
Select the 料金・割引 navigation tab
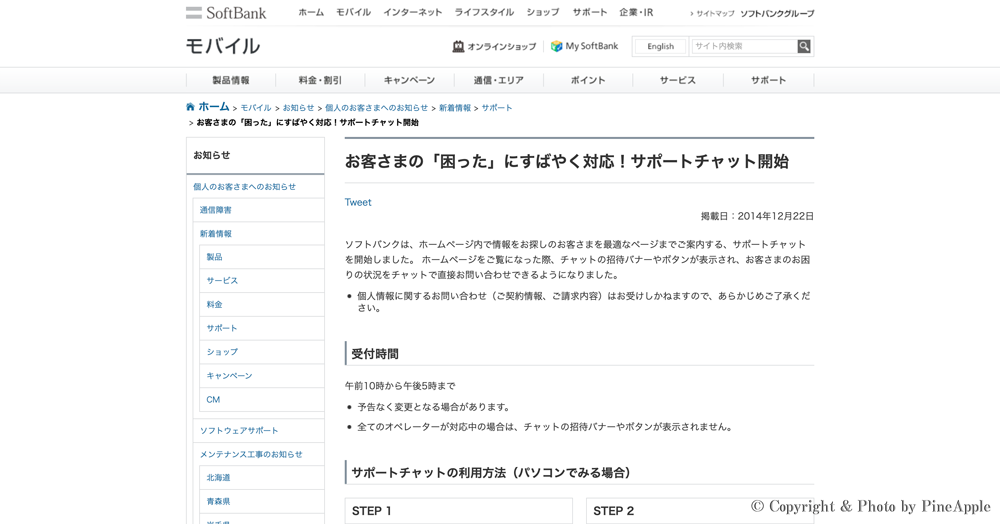pyautogui.click(x=320, y=80)
